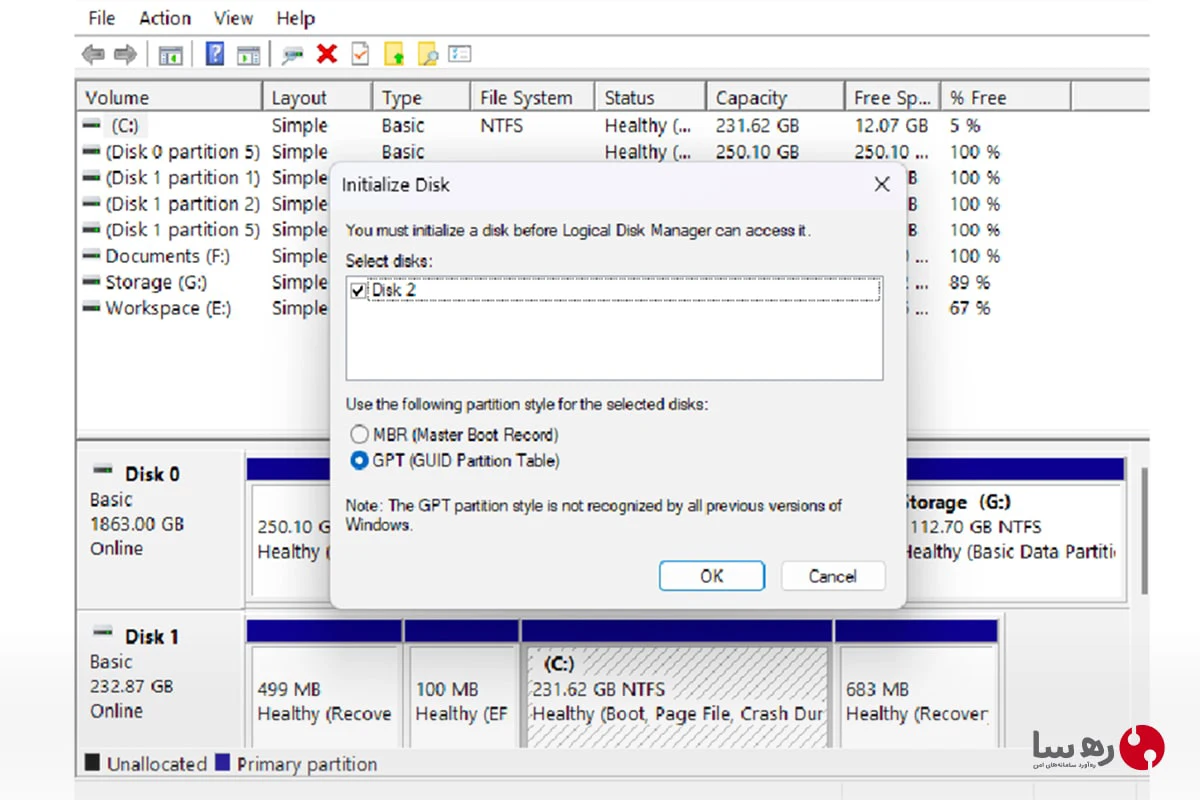Click the Disk 1 drive icon

(102, 631)
